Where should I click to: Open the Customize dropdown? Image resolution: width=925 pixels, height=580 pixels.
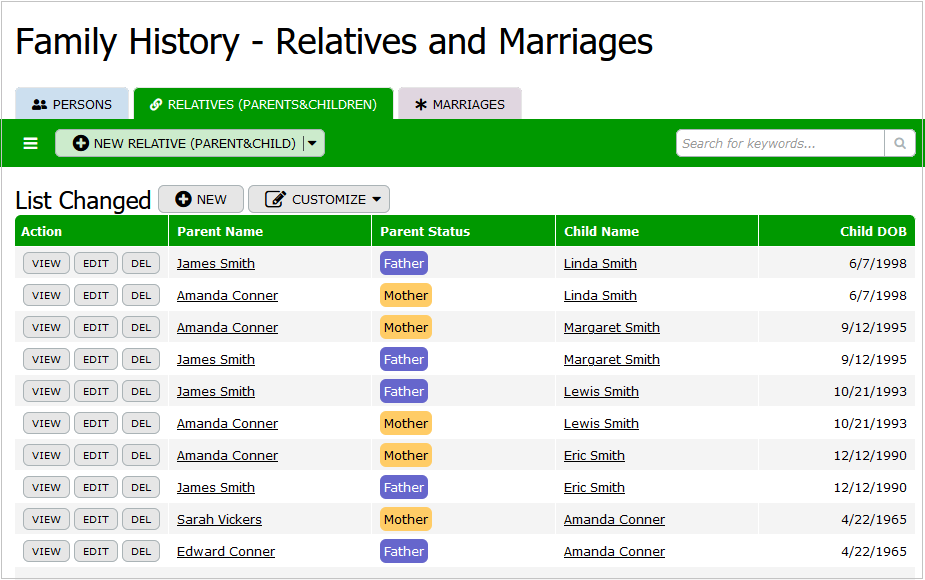[x=319, y=199]
